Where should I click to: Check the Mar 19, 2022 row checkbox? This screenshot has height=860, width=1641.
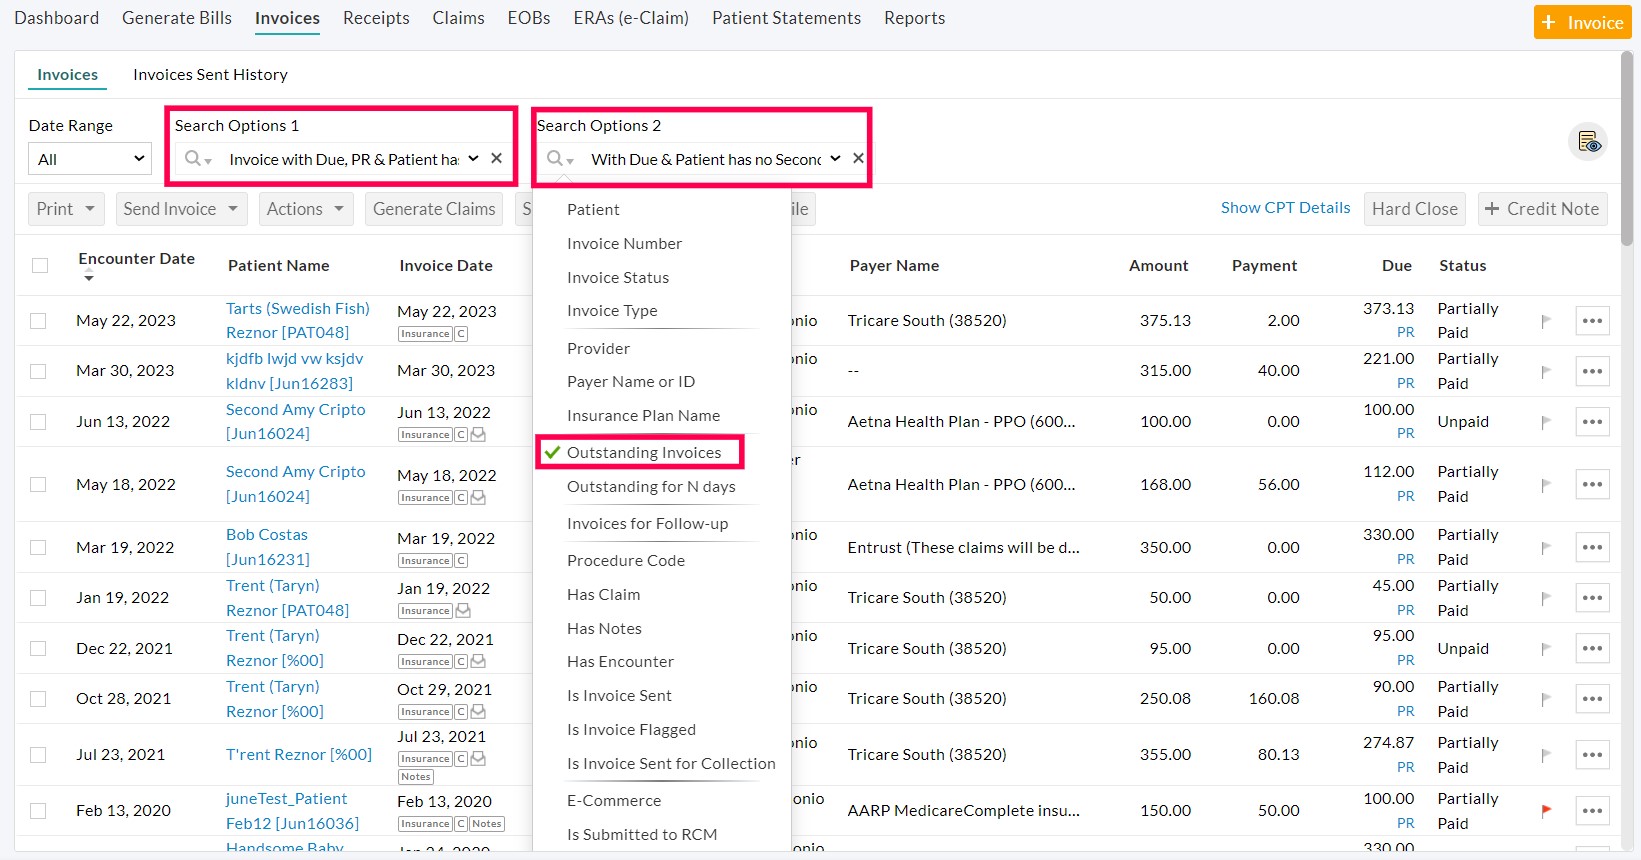coord(38,547)
